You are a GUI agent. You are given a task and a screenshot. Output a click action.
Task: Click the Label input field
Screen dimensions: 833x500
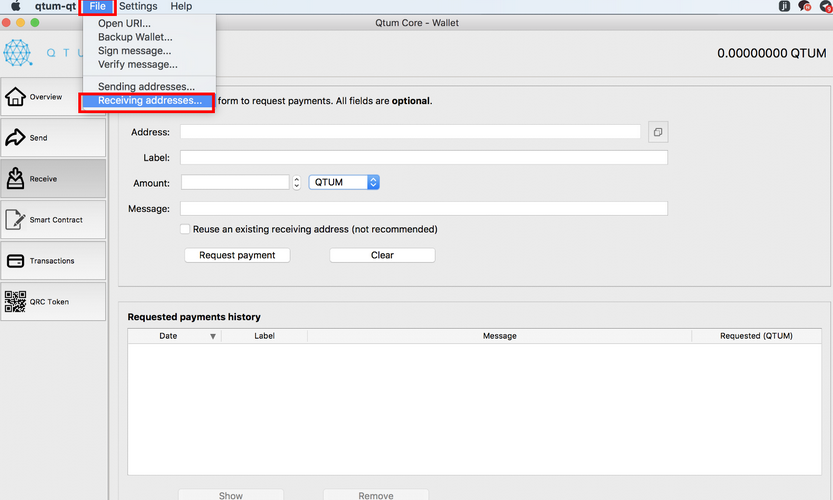pyautogui.click(x=423, y=157)
